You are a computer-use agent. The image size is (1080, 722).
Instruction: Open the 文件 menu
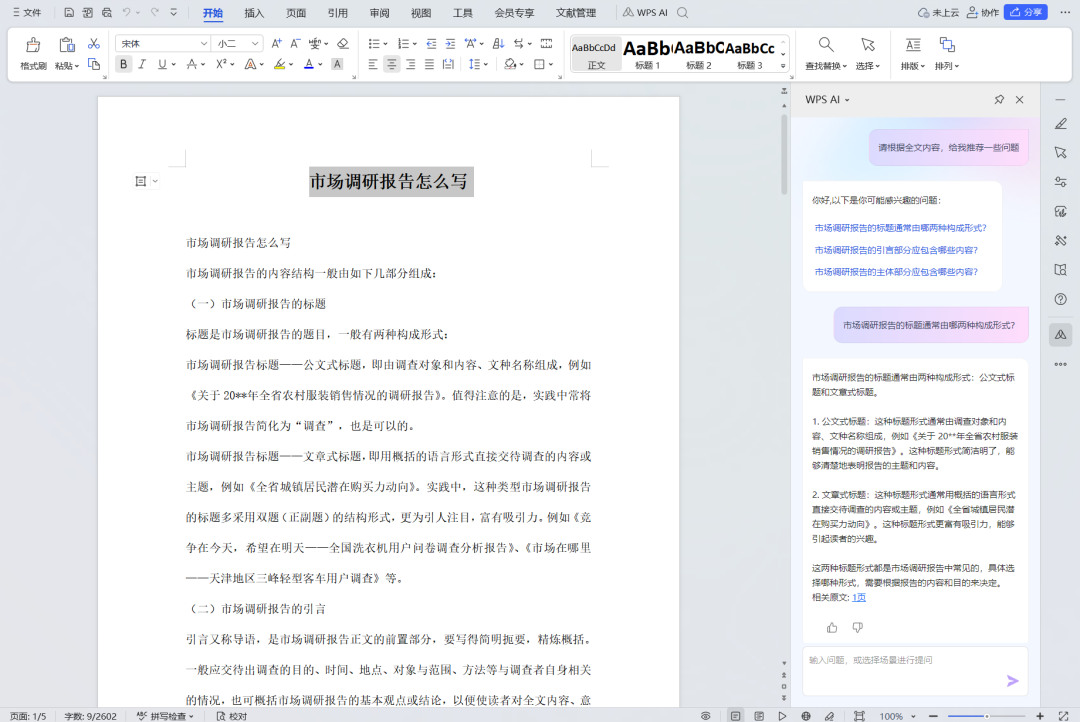(x=27, y=12)
